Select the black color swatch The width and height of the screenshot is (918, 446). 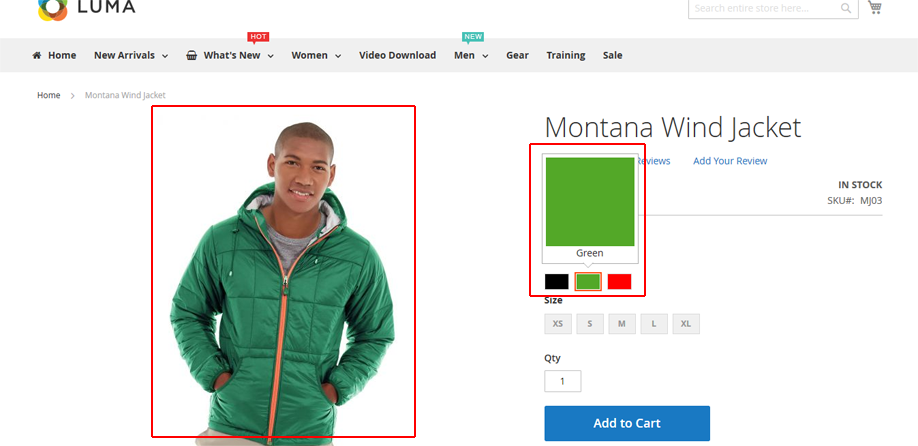tap(557, 282)
